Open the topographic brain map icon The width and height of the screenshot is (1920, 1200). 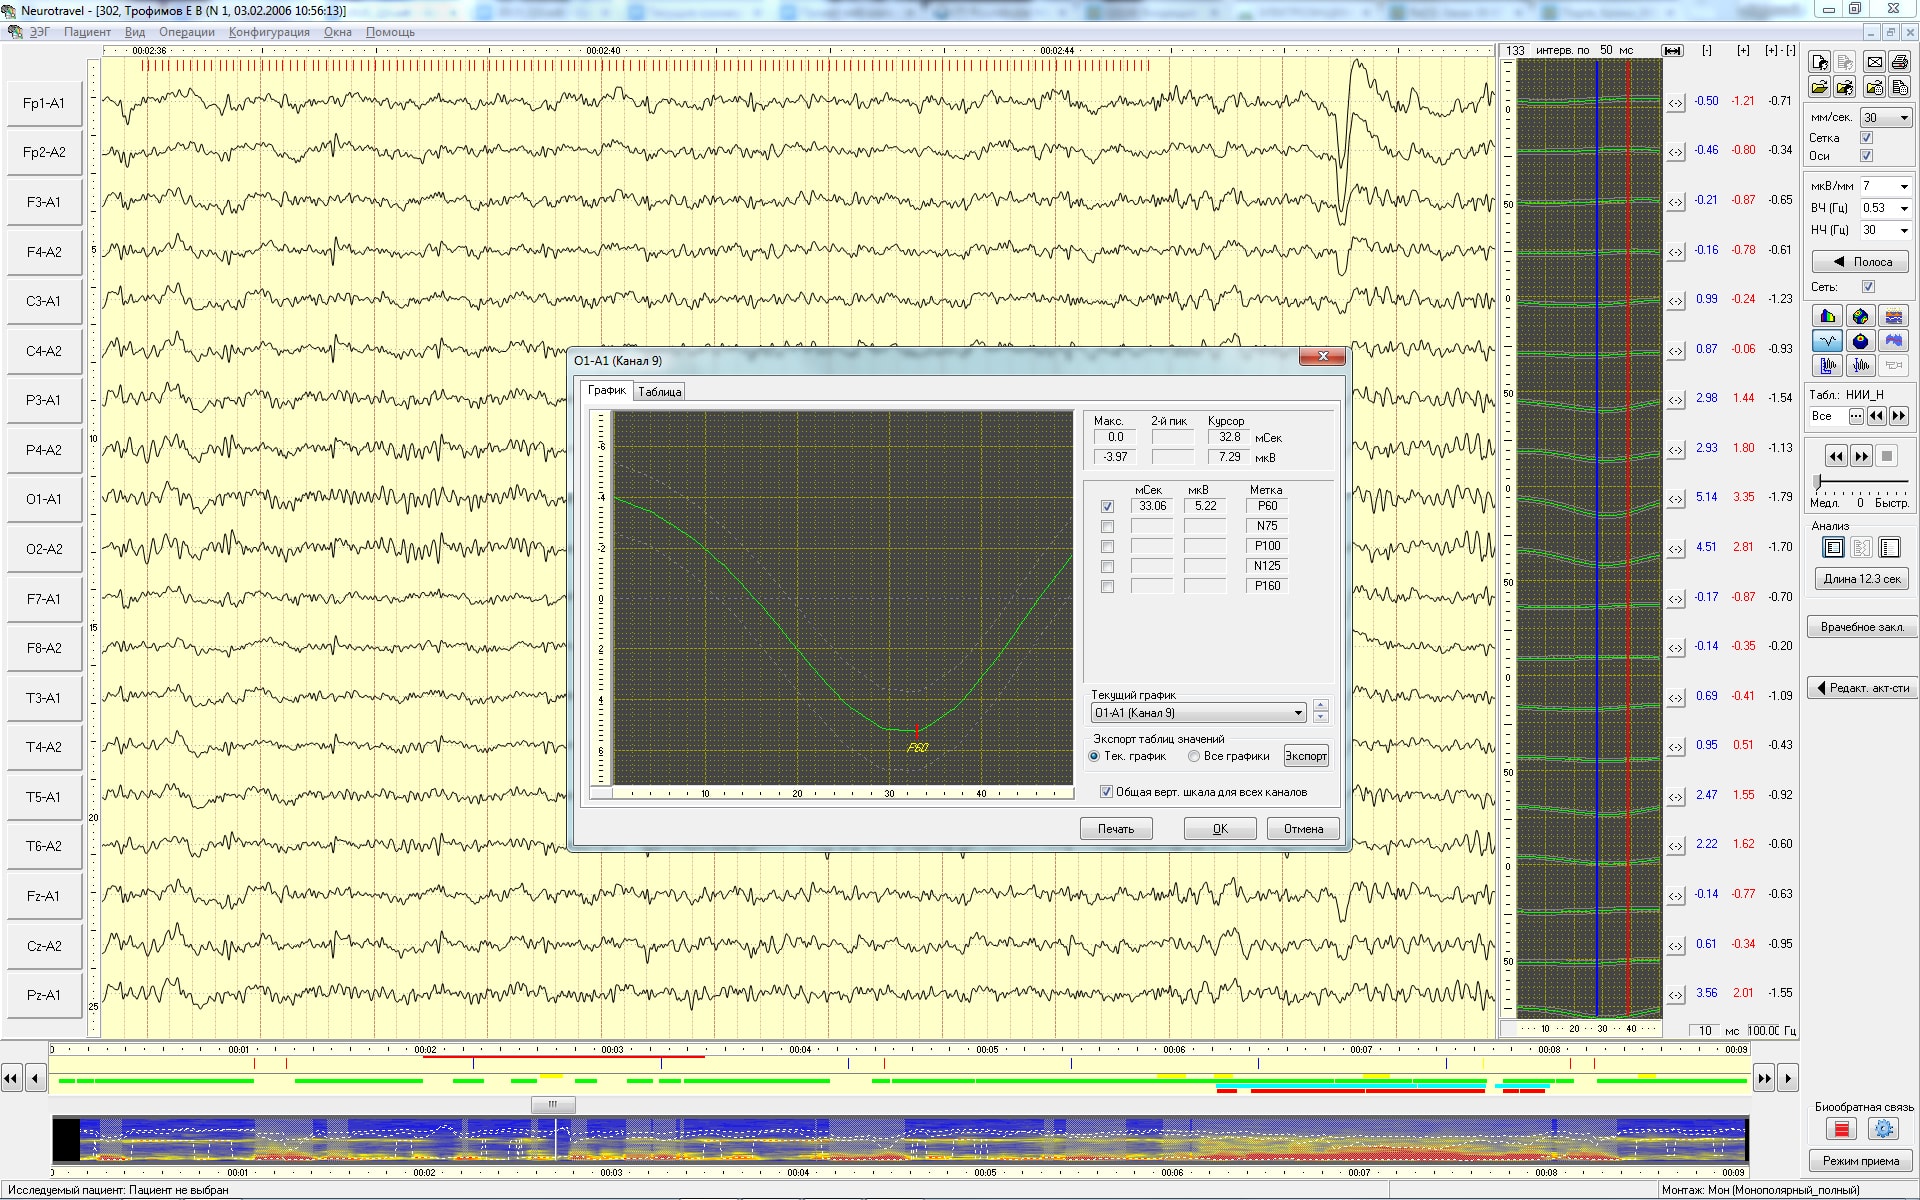click(1860, 317)
